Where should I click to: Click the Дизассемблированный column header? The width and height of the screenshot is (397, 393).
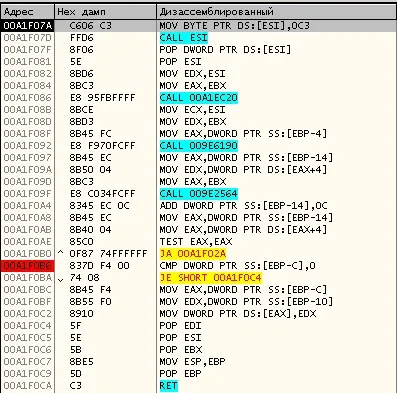(276, 12)
